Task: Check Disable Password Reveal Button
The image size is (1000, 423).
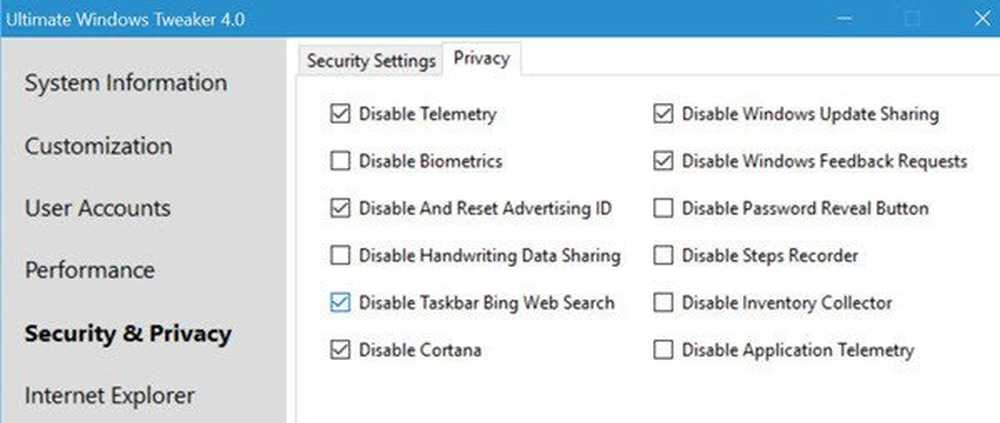Action: click(x=663, y=209)
